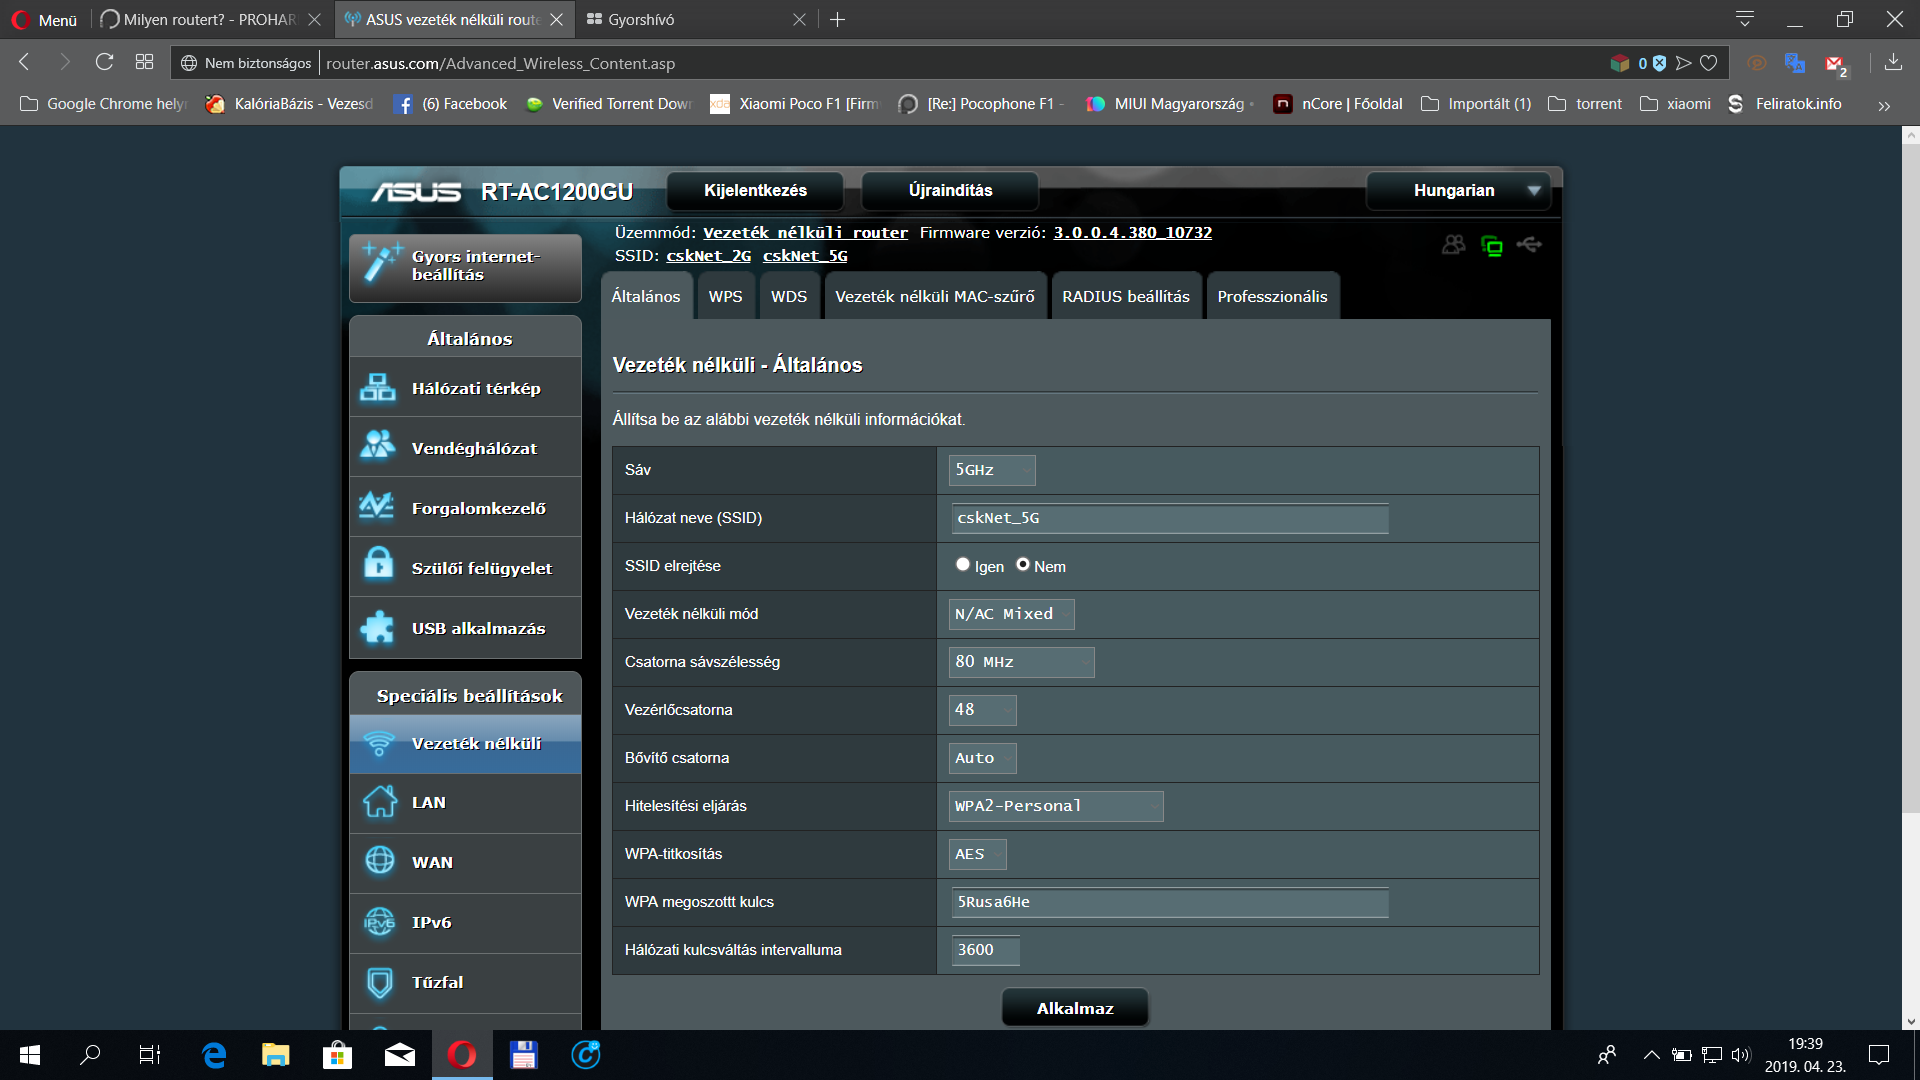The image size is (1920, 1080).
Task: Open the LAN house icon
Action: click(x=380, y=802)
